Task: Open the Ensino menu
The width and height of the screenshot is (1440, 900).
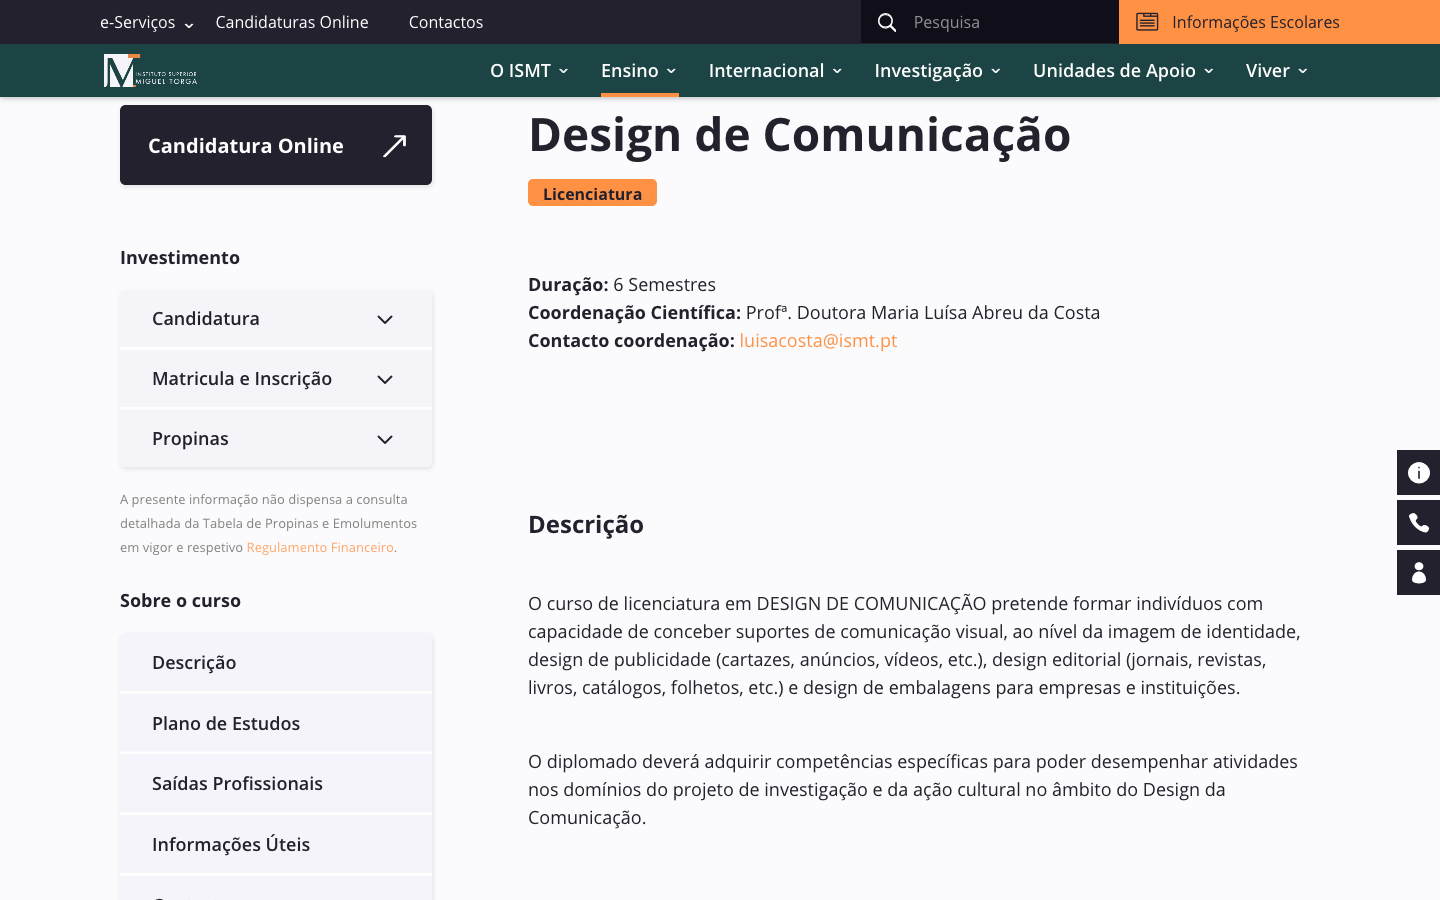Action: tap(638, 71)
